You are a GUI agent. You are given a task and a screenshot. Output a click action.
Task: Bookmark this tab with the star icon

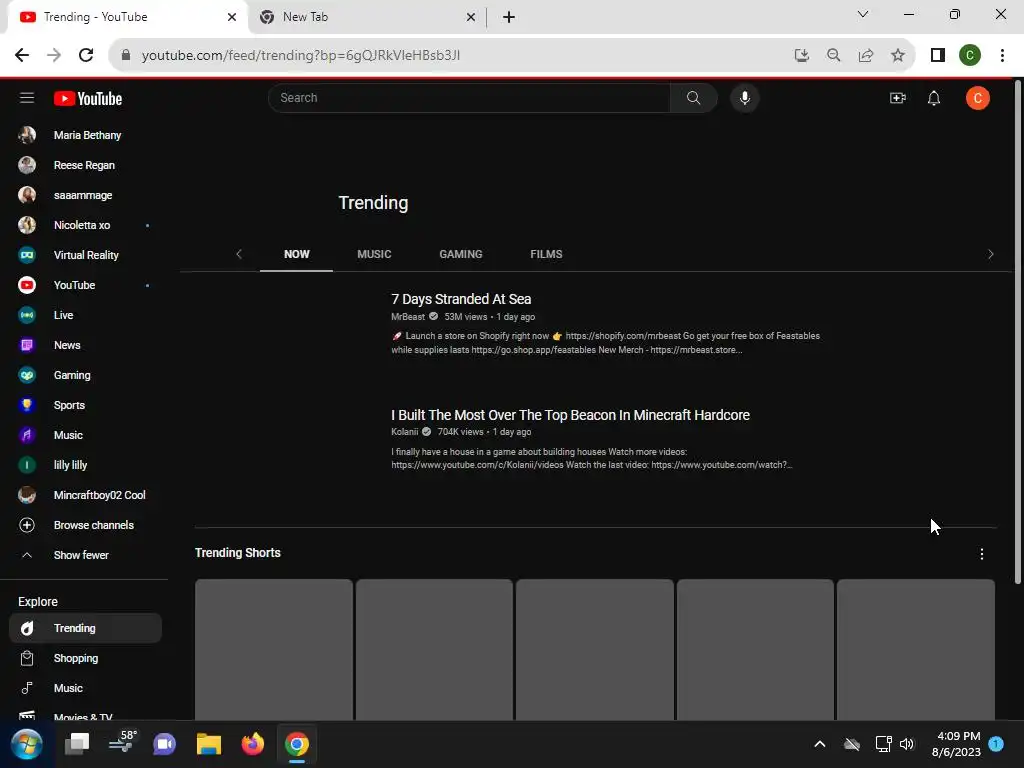(x=898, y=55)
